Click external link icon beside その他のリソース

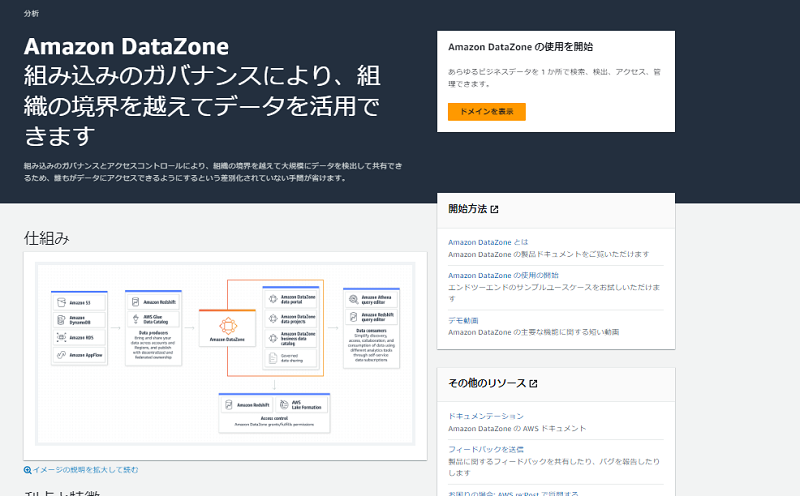click(533, 384)
